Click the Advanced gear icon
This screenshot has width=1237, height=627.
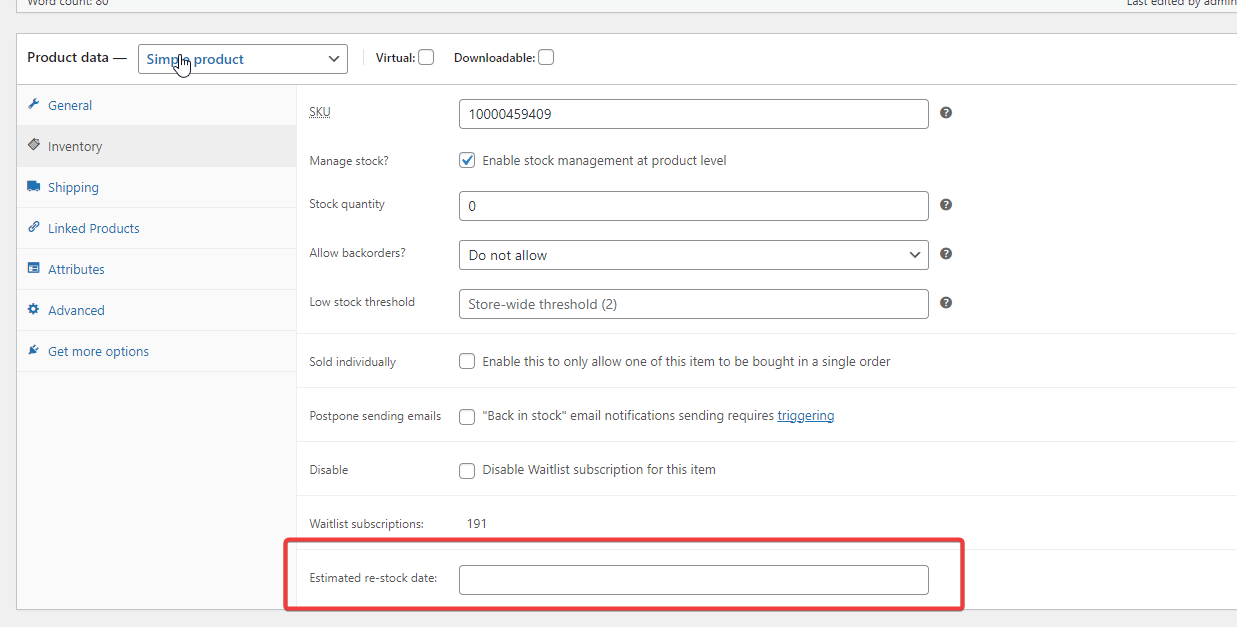pyautogui.click(x=34, y=310)
